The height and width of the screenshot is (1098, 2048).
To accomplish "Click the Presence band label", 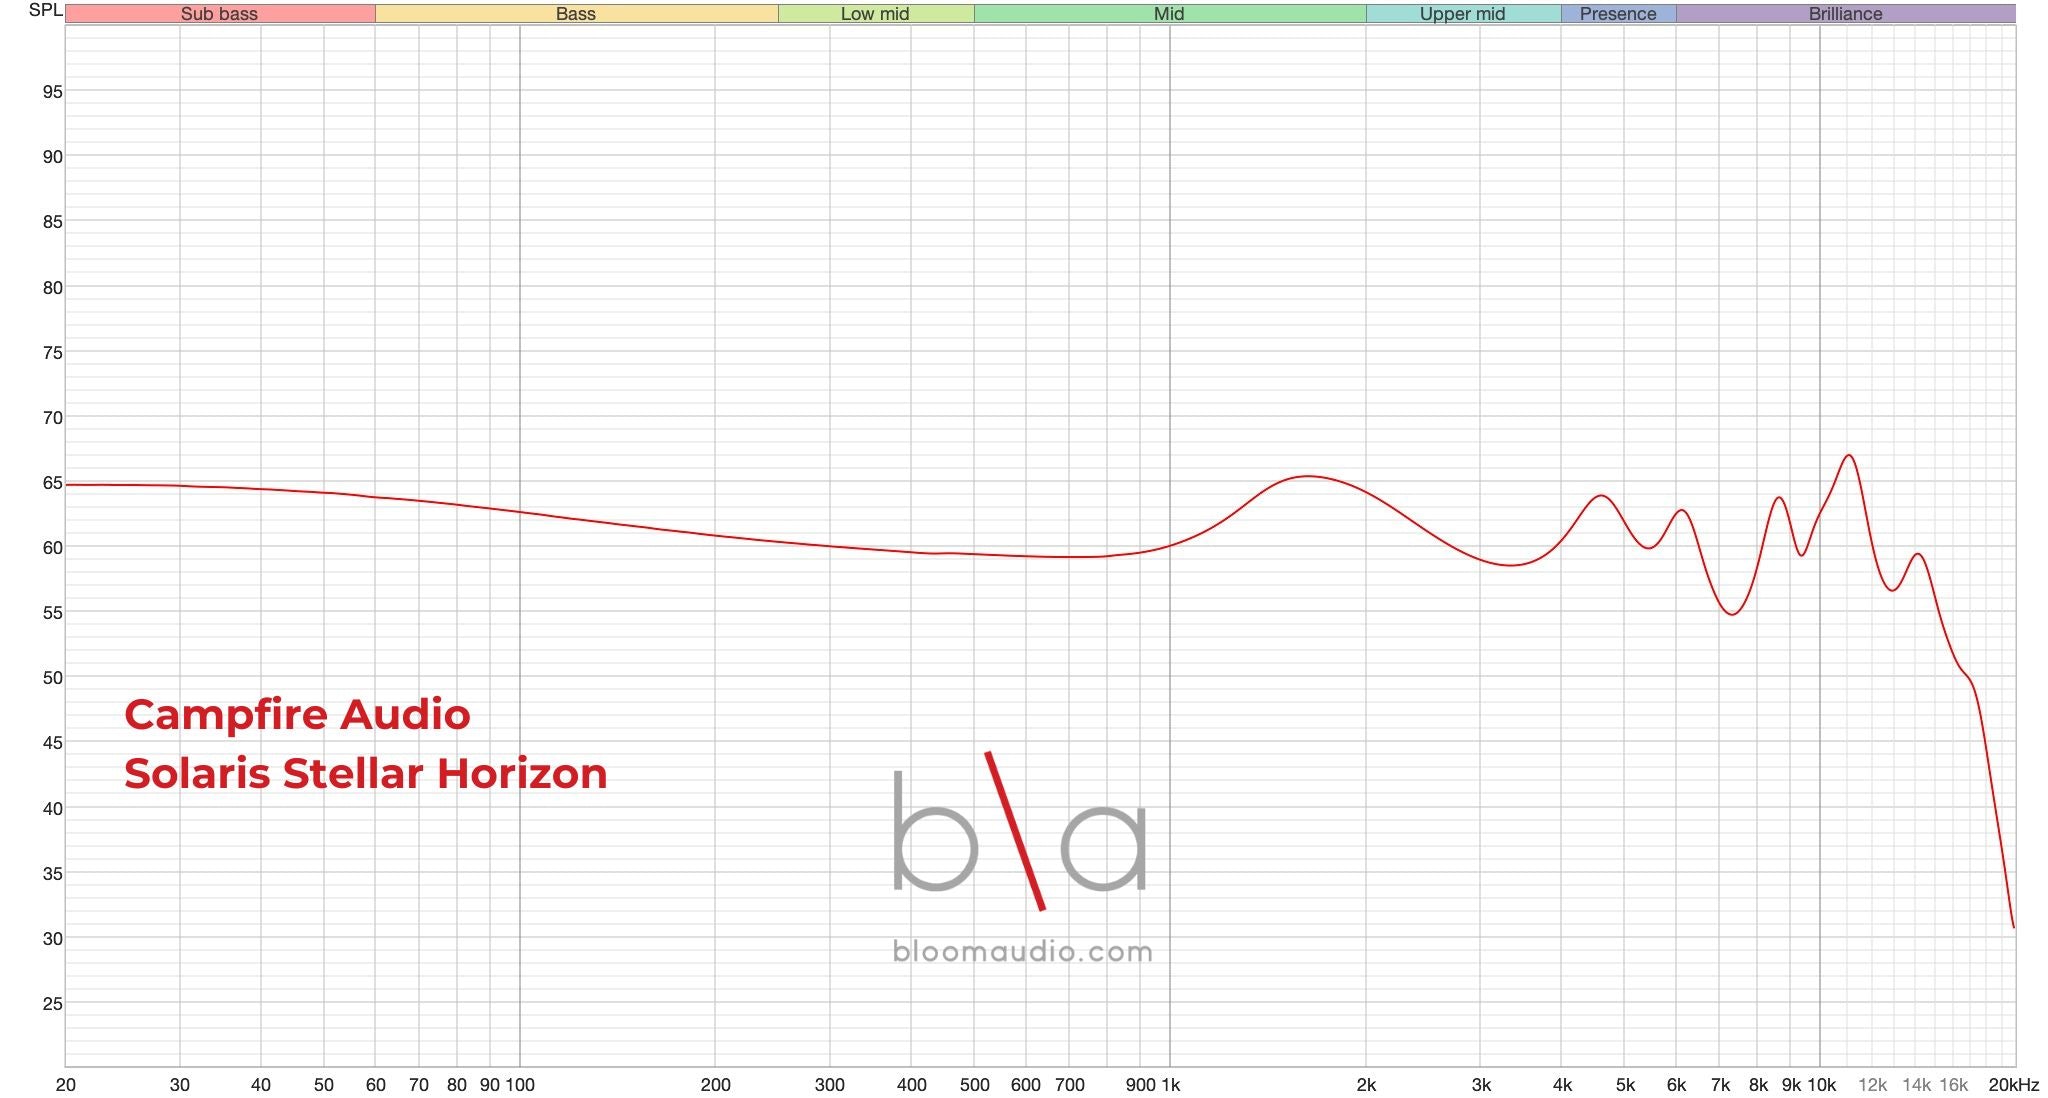I will click(x=1618, y=14).
